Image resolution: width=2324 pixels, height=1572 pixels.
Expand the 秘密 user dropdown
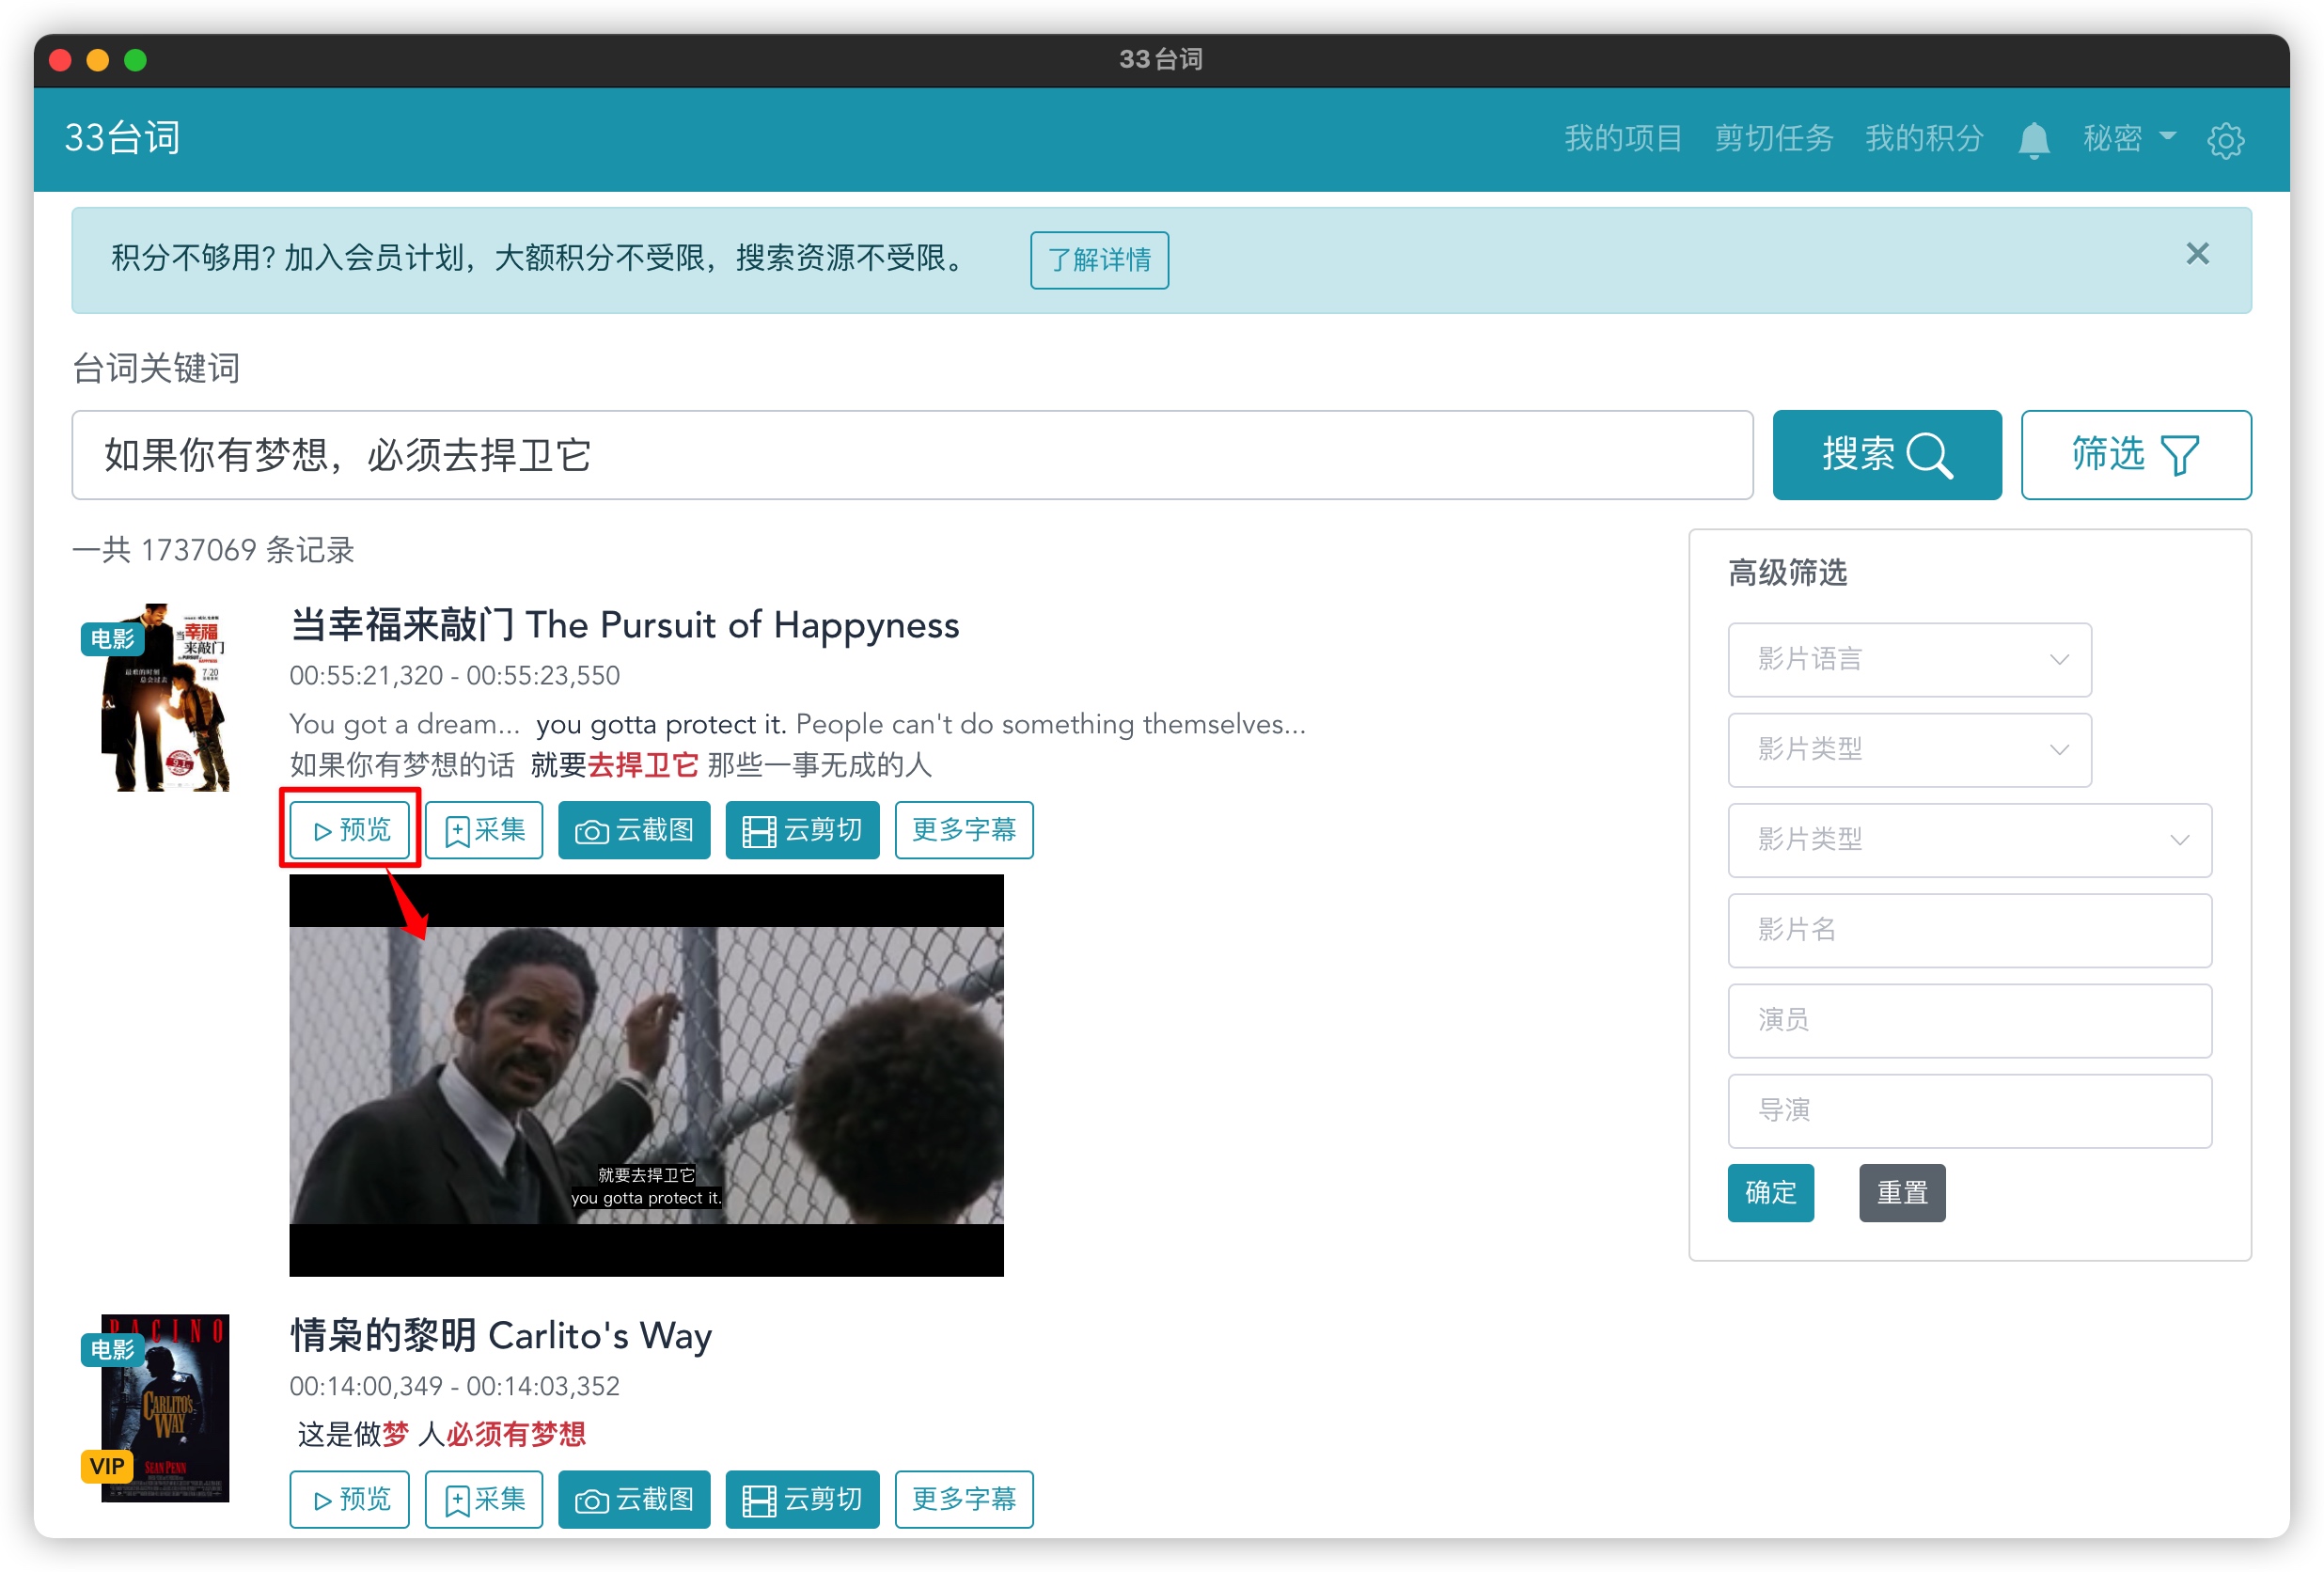pyautogui.click(x=2129, y=138)
